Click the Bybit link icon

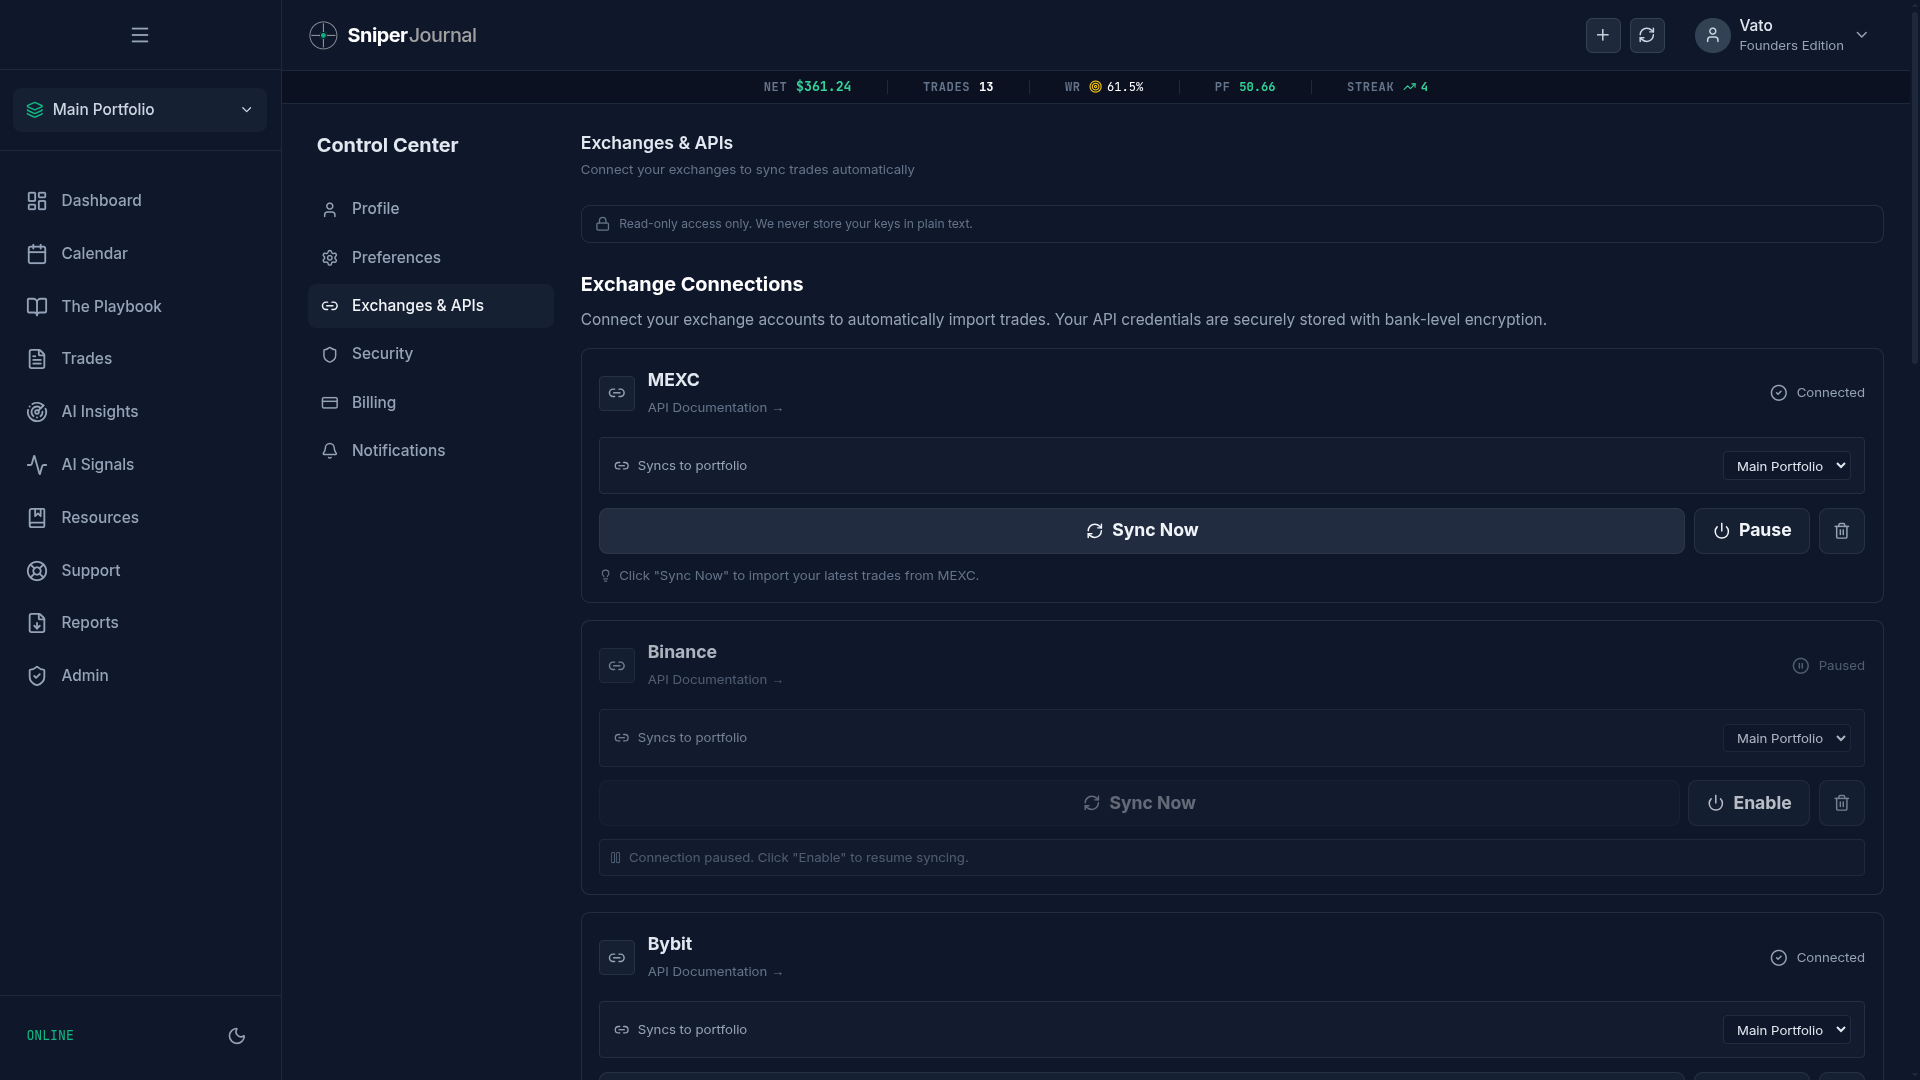click(x=617, y=958)
